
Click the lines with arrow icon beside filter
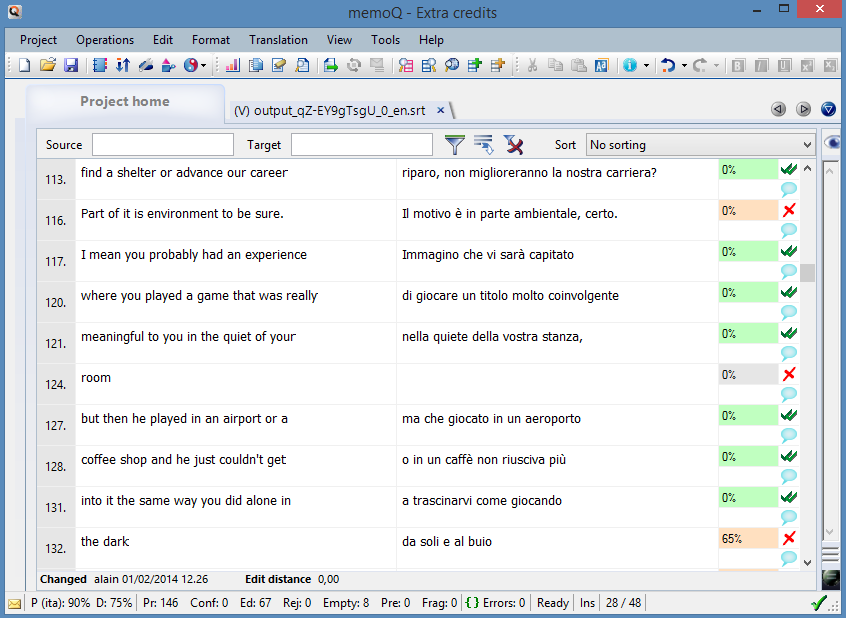(x=484, y=145)
